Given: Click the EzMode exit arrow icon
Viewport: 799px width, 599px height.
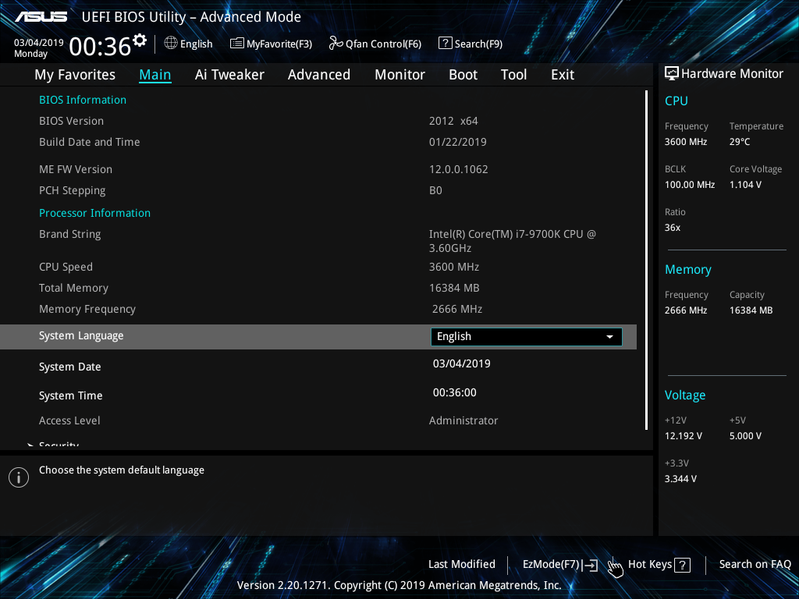Looking at the screenshot, I should pyautogui.click(x=591, y=565).
